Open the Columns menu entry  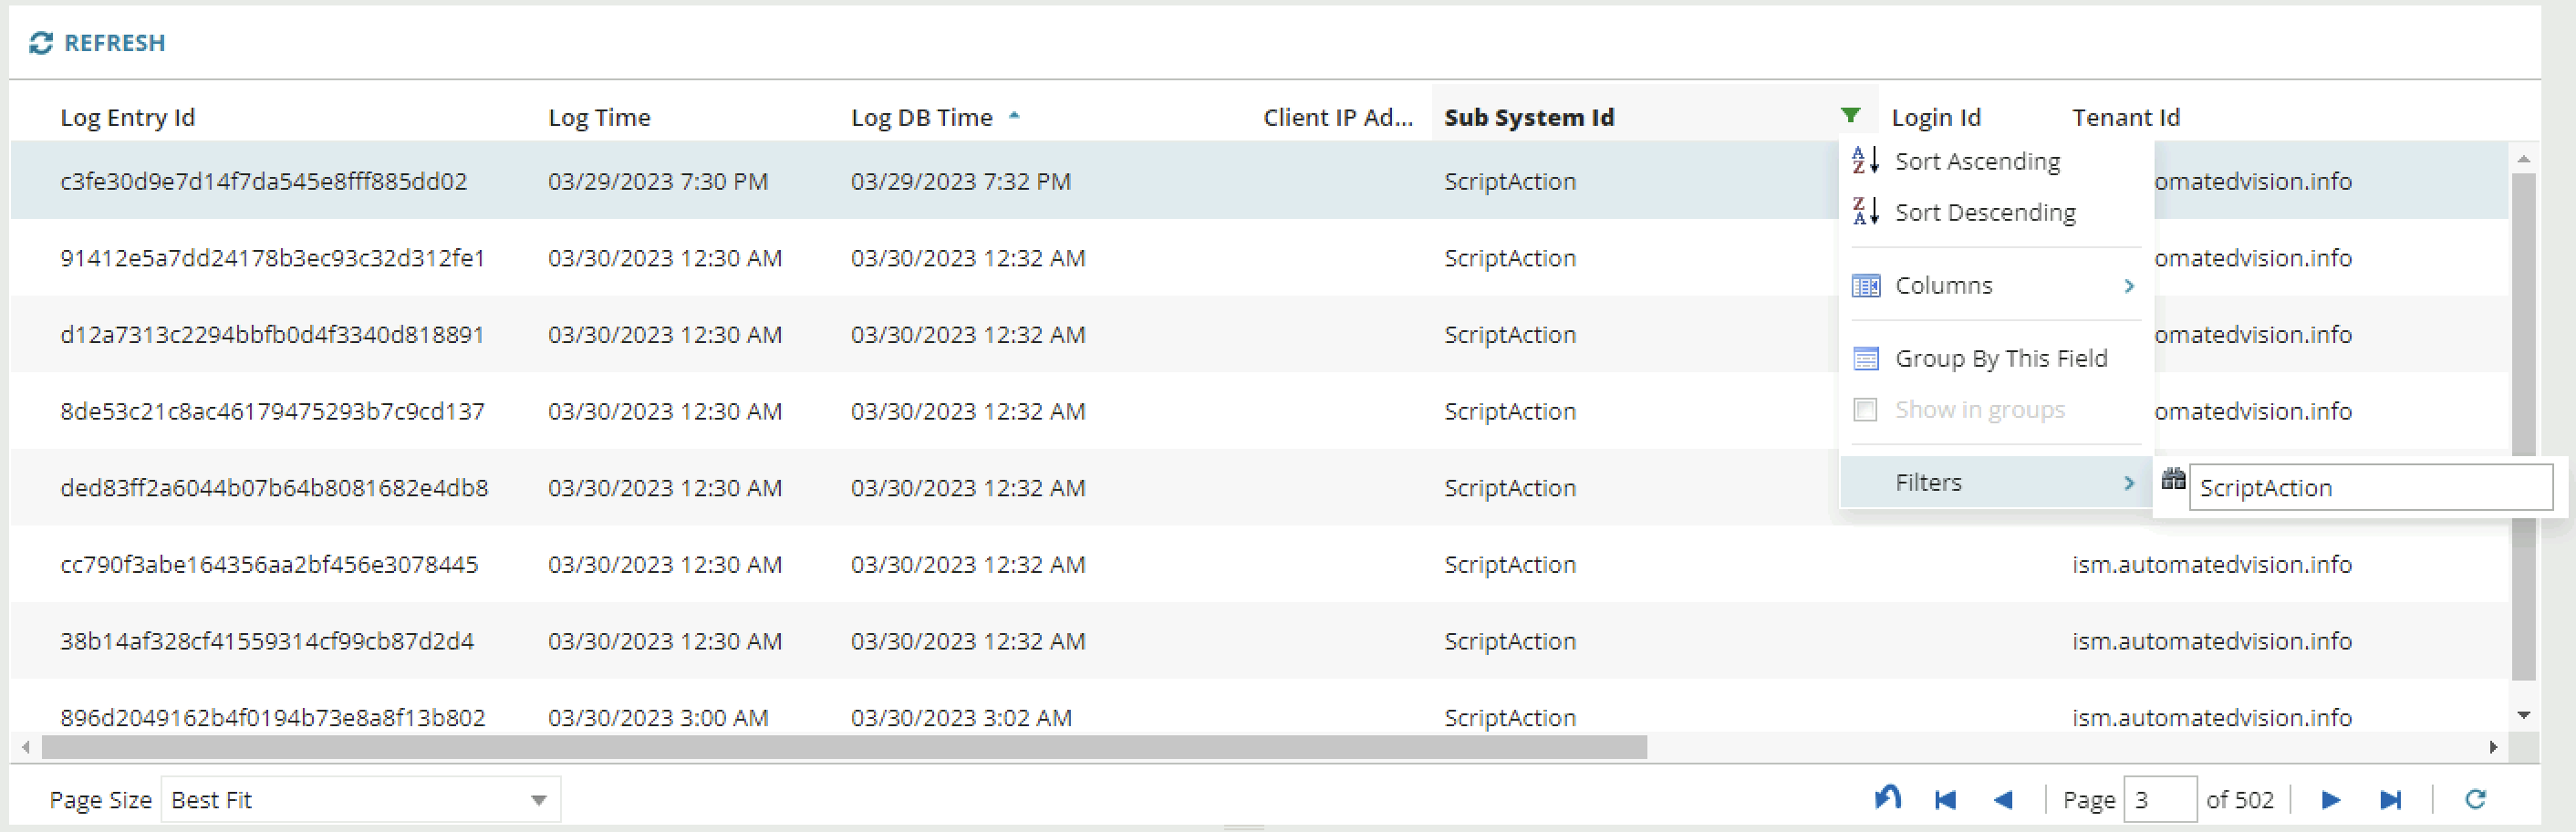point(1996,286)
